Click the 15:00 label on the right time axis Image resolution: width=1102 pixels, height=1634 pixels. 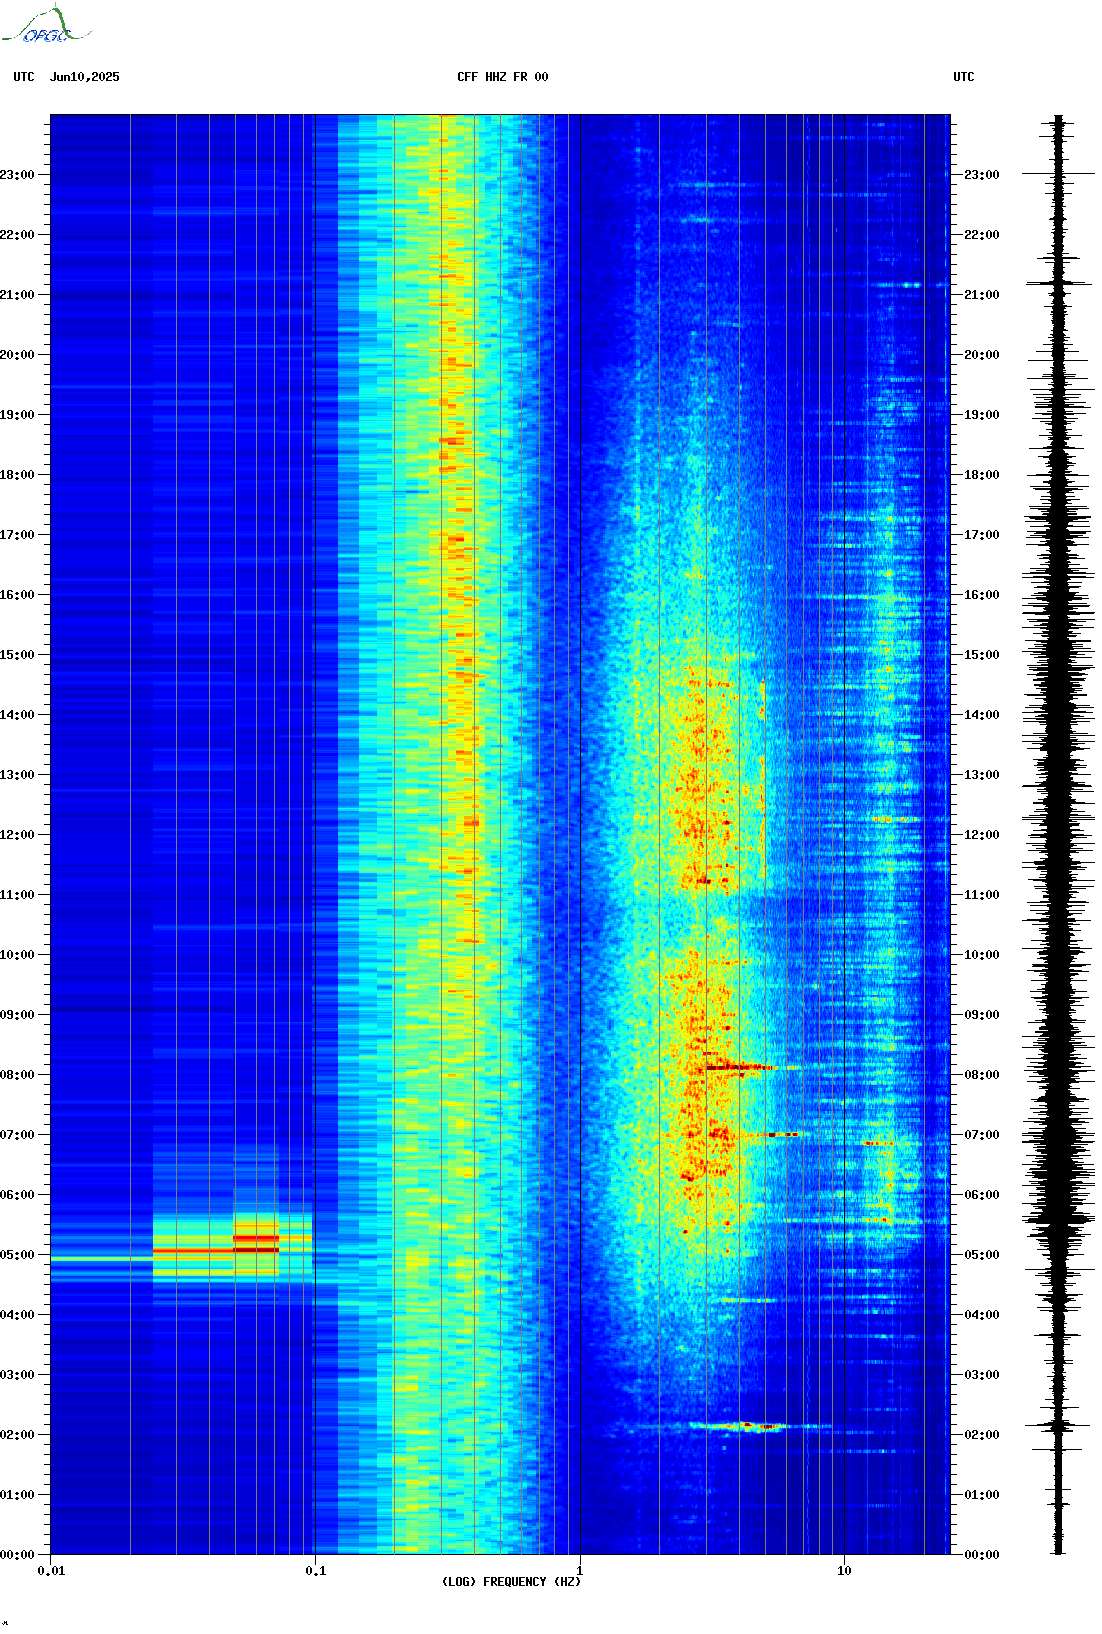click(981, 655)
